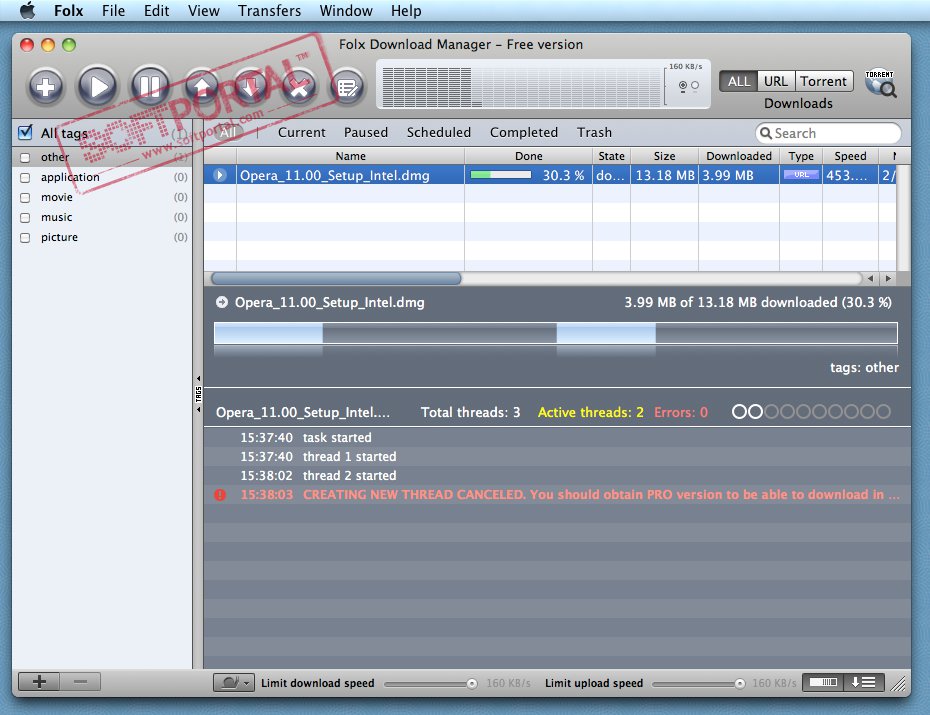This screenshot has height=715, width=930.
Task: Click the download limit slider knob
Action: 472,684
